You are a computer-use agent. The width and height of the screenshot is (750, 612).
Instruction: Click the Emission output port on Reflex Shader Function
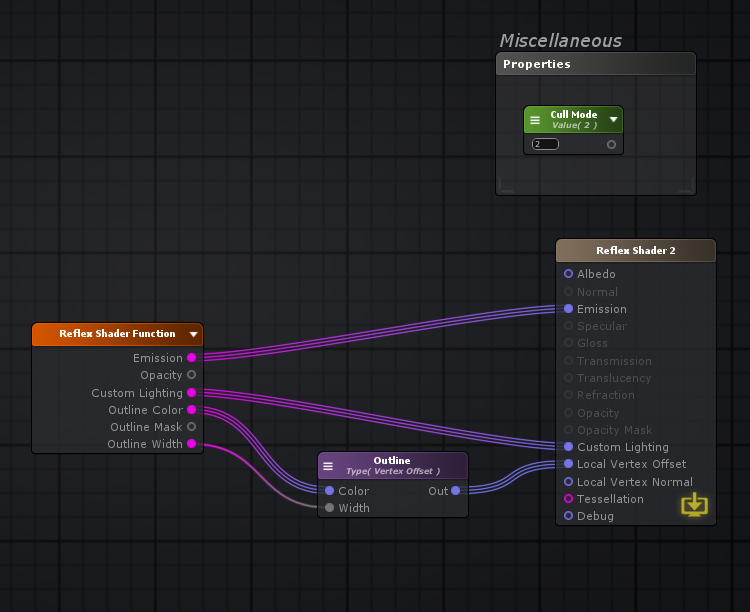(192, 358)
